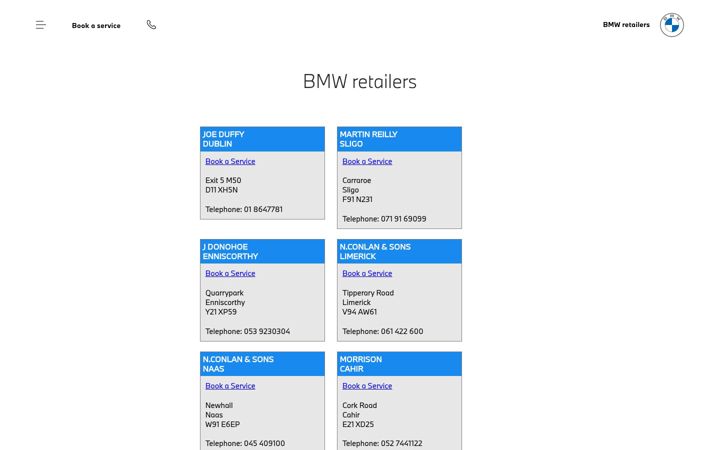The image size is (720, 450).
Task: Click the Quarrypark address line
Action: click(224, 293)
